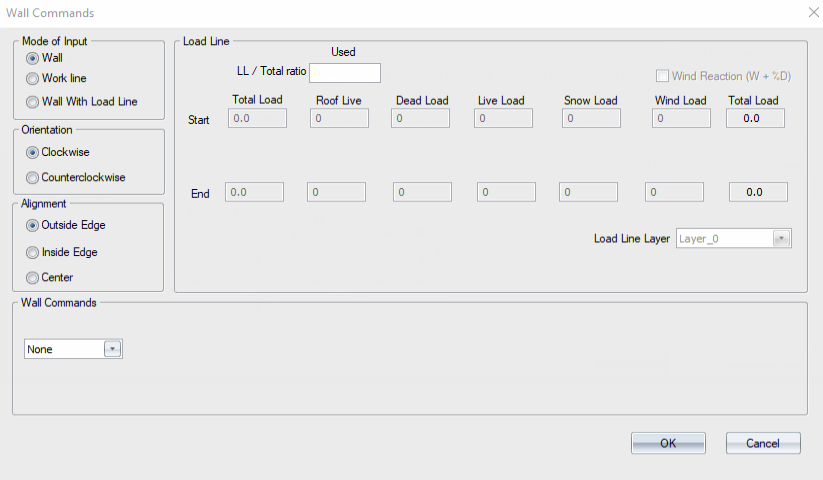Click the Start Snow Load field
Viewport: 823px width, 480px height.
591,119
